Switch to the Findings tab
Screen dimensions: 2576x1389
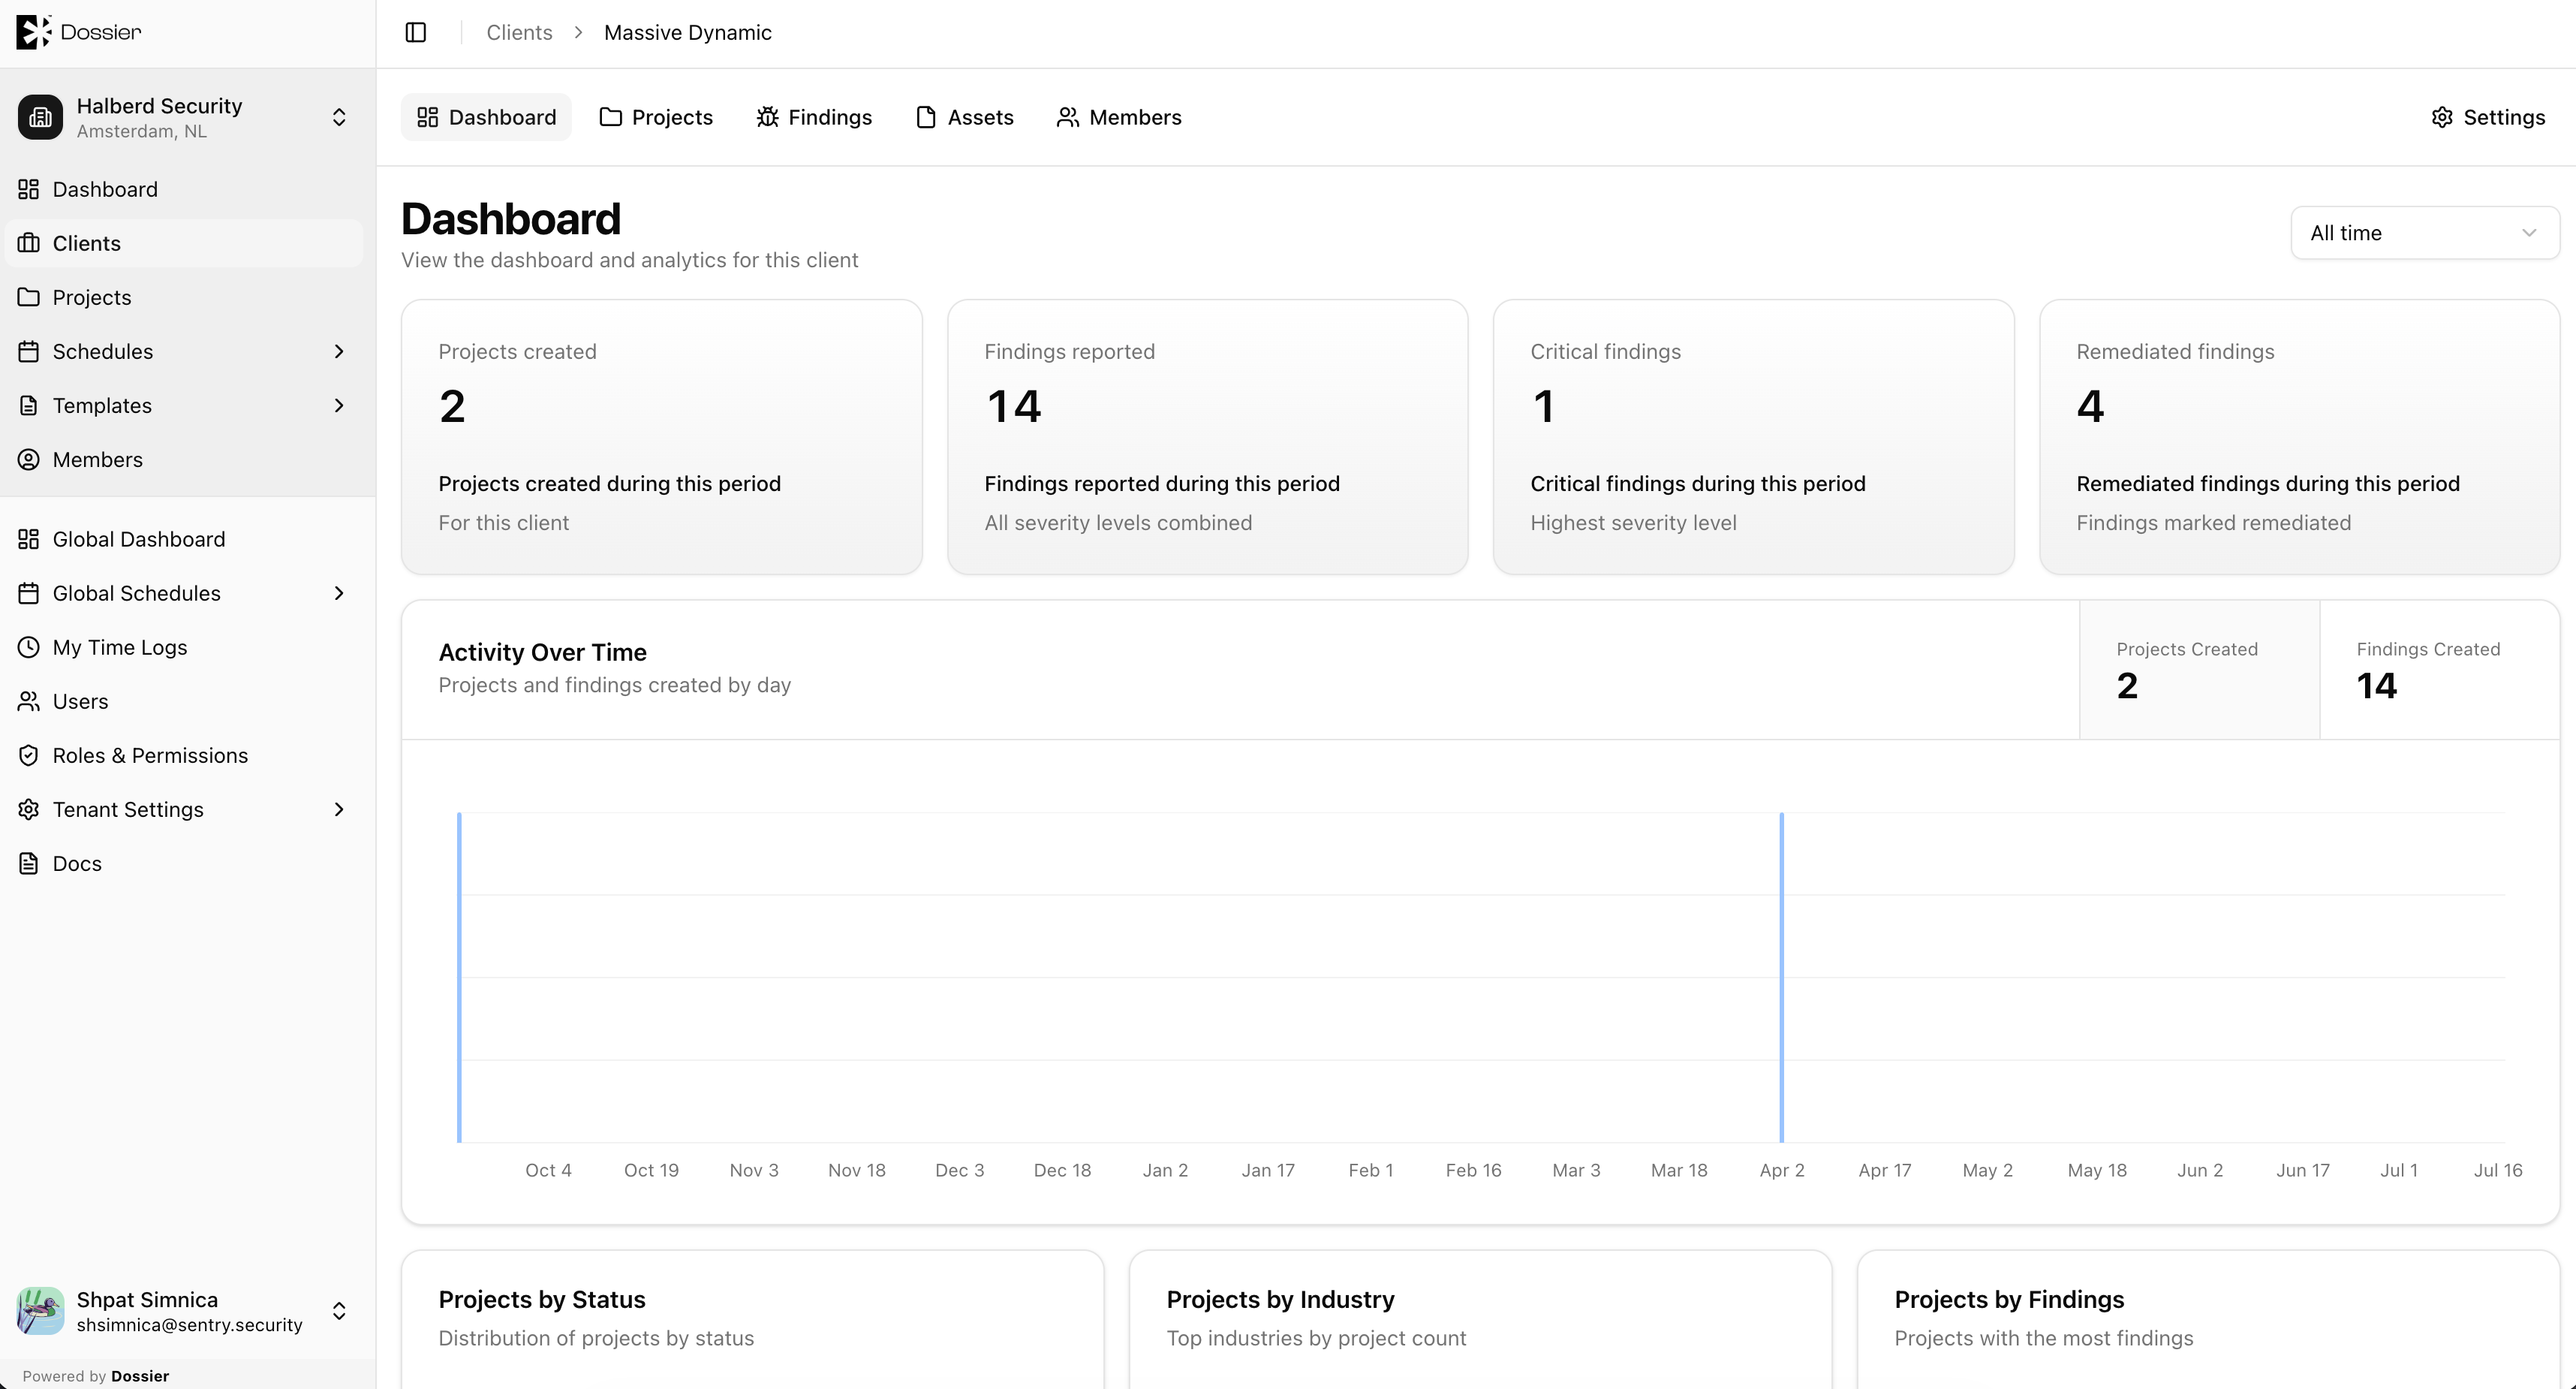point(814,117)
